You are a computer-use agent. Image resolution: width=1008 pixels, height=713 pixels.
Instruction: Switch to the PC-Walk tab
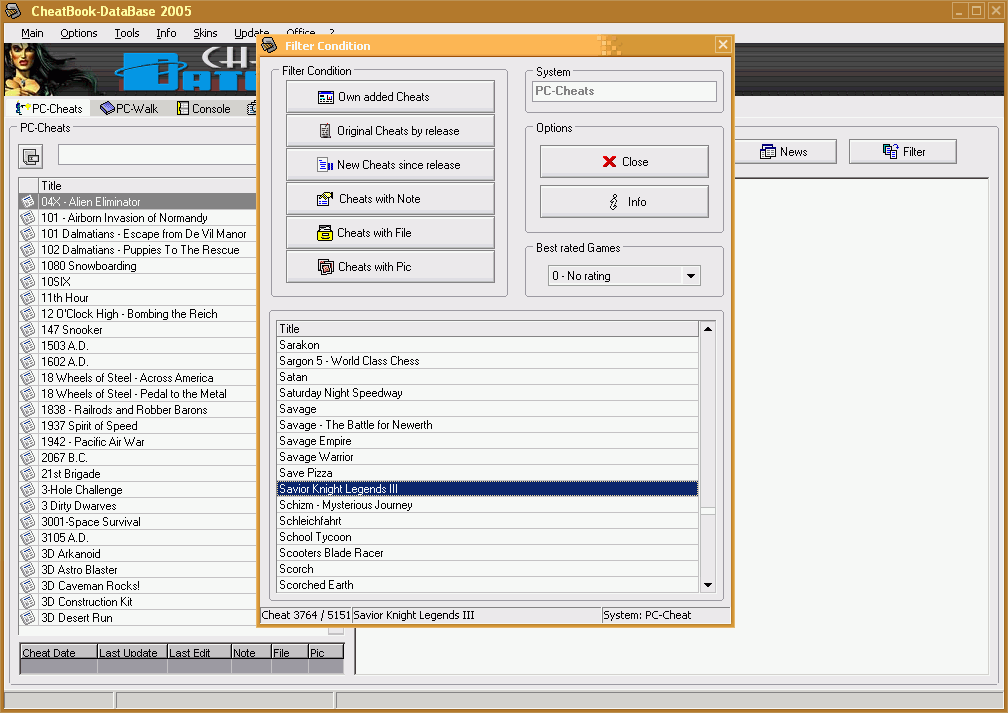click(128, 109)
